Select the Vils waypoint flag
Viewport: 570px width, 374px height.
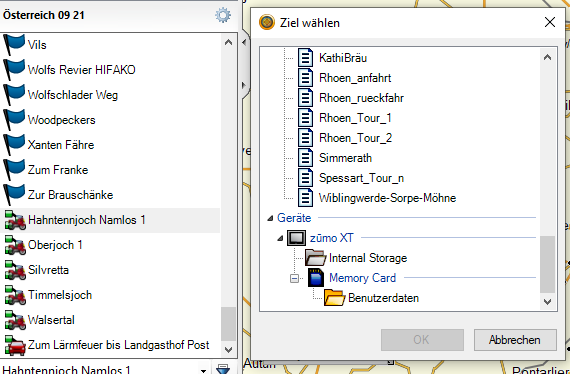14,45
